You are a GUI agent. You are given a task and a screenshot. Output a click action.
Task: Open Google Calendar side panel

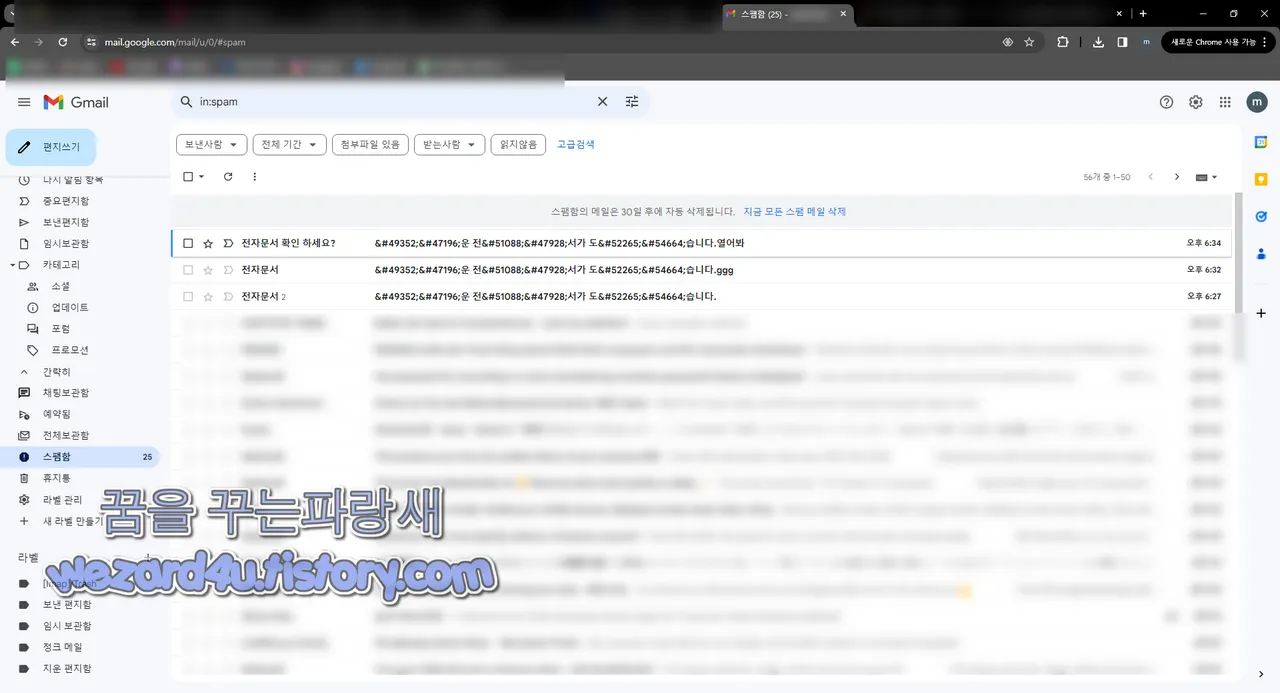(x=1261, y=142)
